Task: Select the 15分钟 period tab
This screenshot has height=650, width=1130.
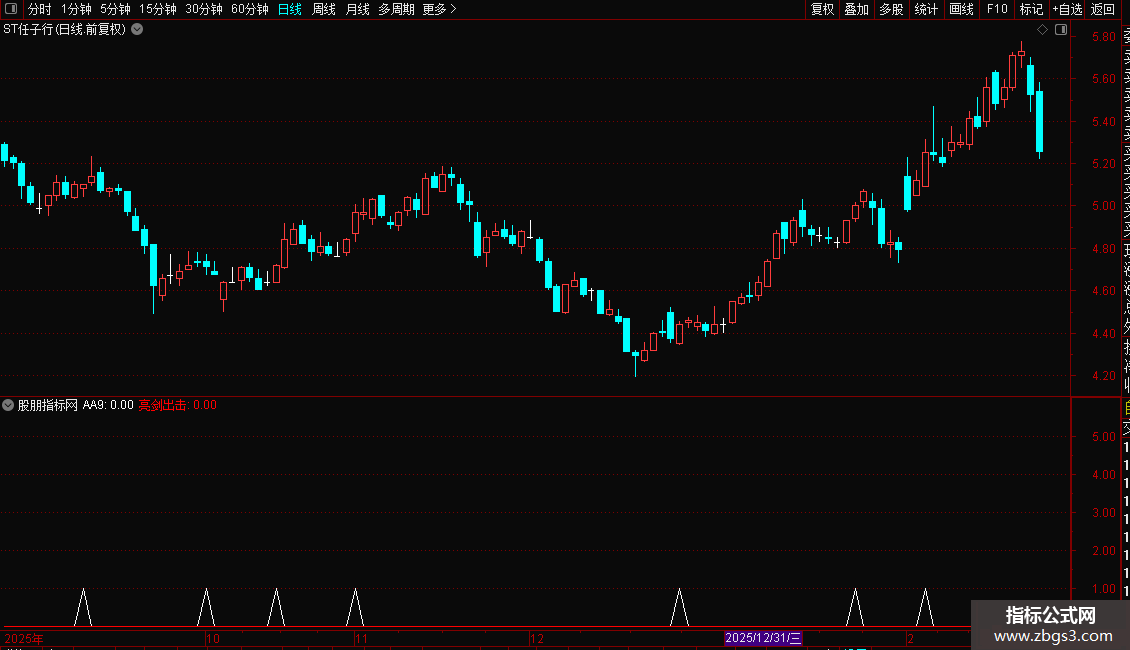Action: pos(158,9)
